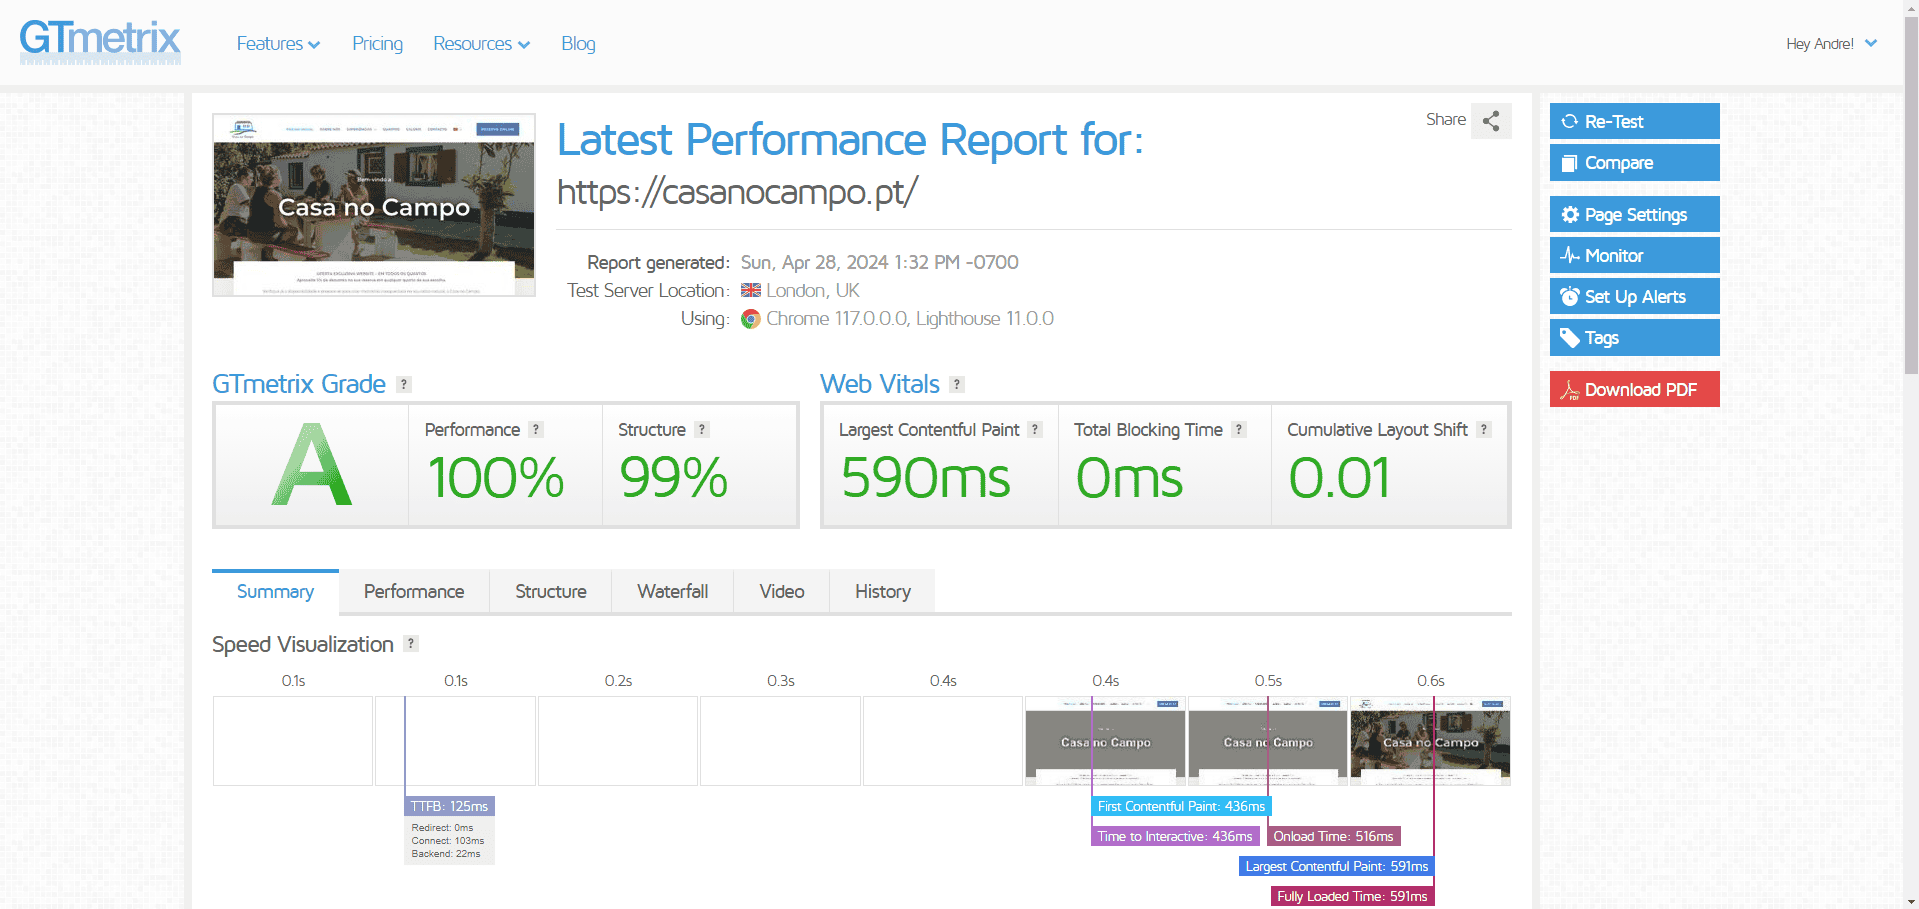Click the GTmetrix logo
Image resolution: width=1919 pixels, height=909 pixels.
[x=100, y=41]
